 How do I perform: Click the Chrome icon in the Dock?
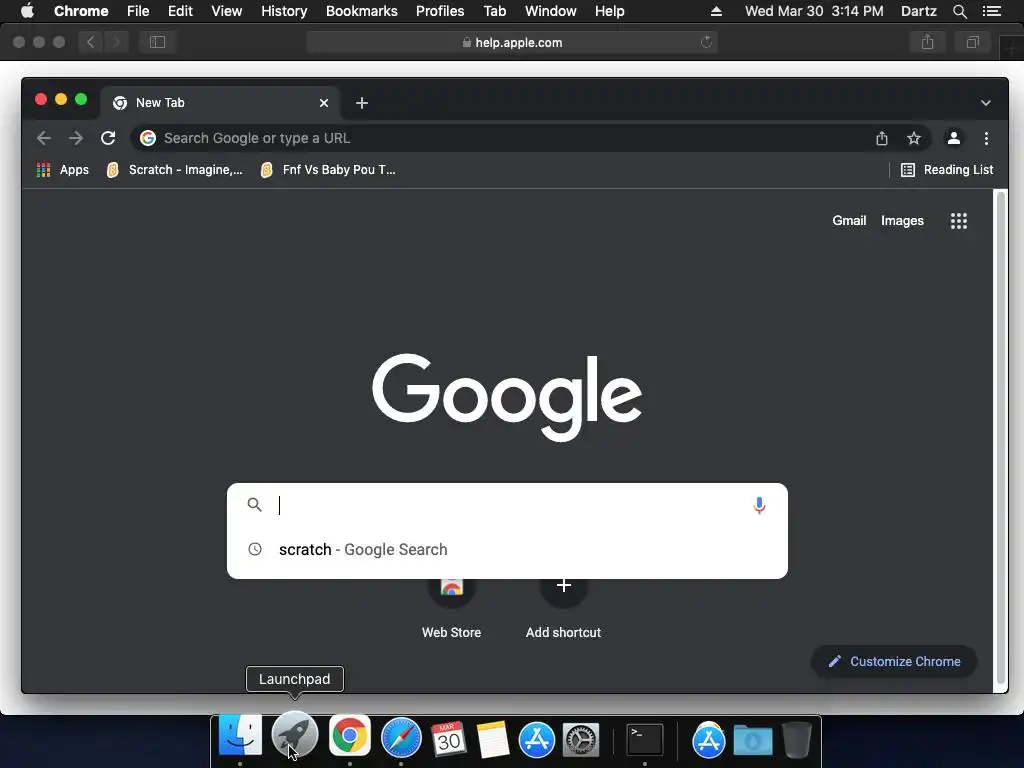349,736
